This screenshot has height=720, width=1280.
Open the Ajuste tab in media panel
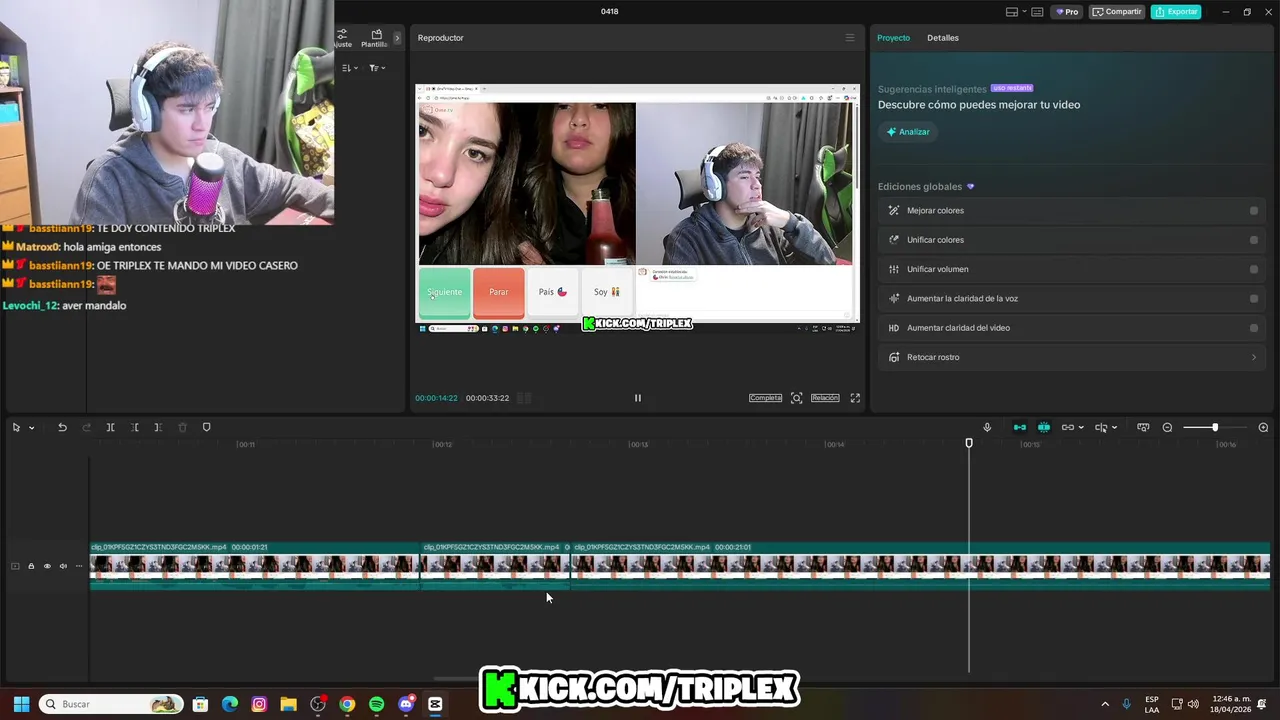pyautogui.click(x=343, y=38)
